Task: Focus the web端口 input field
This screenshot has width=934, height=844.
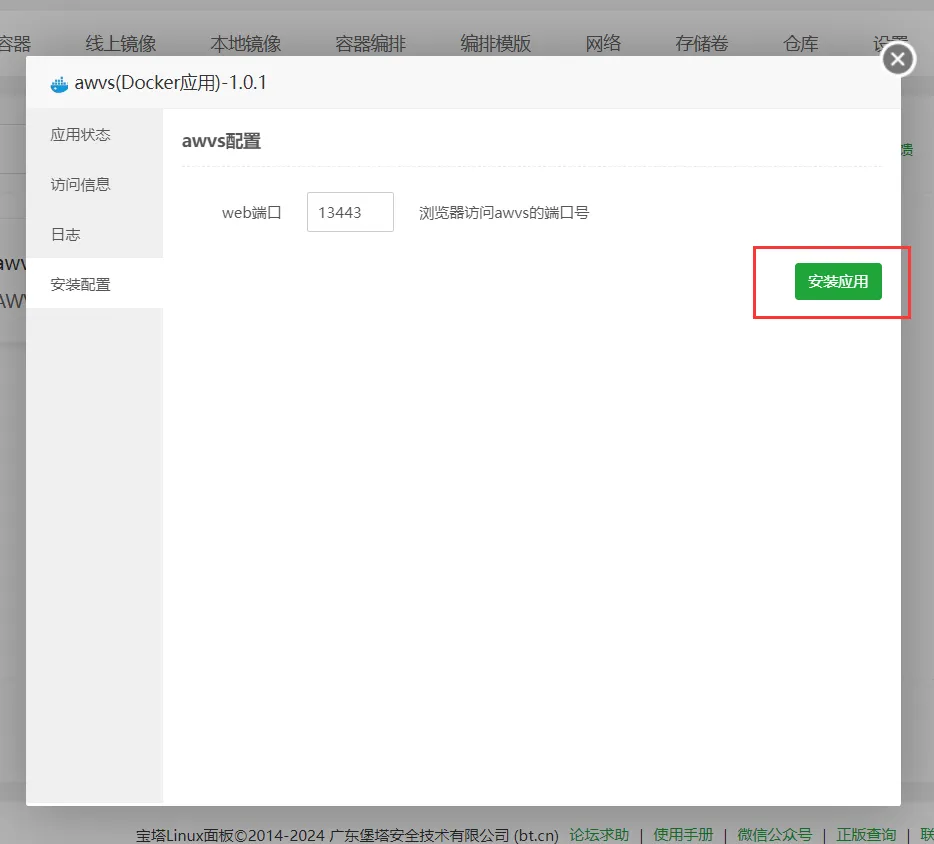Action: (x=350, y=212)
